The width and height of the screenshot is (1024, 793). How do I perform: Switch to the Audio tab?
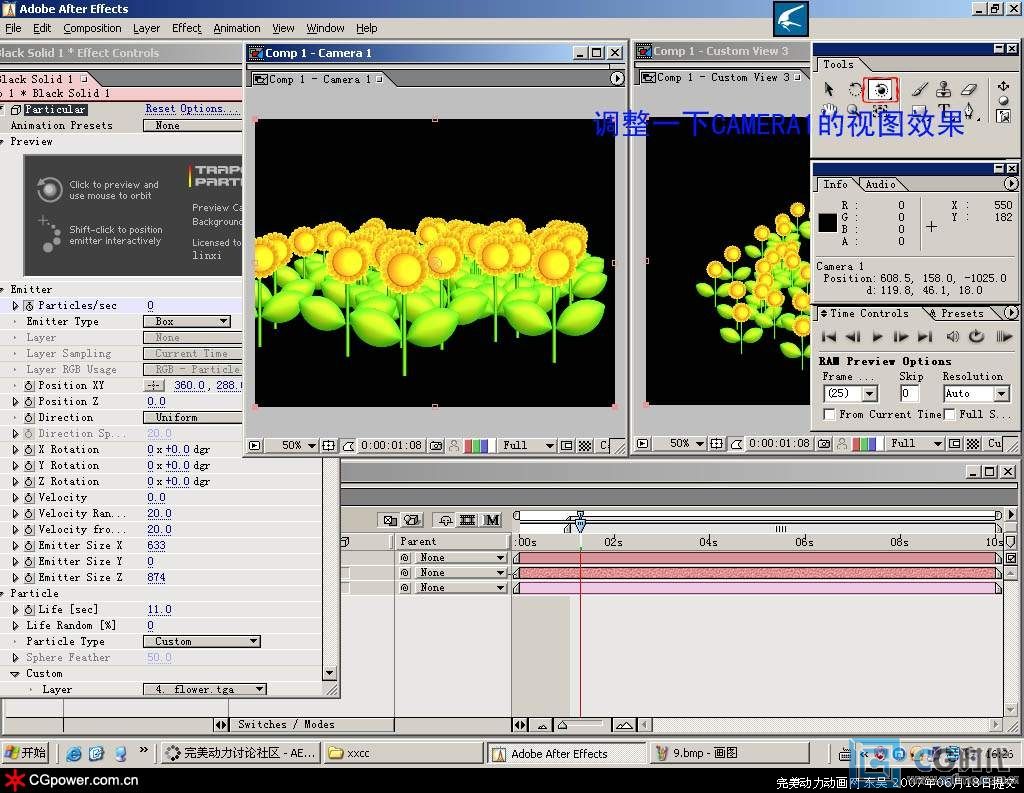(x=880, y=185)
